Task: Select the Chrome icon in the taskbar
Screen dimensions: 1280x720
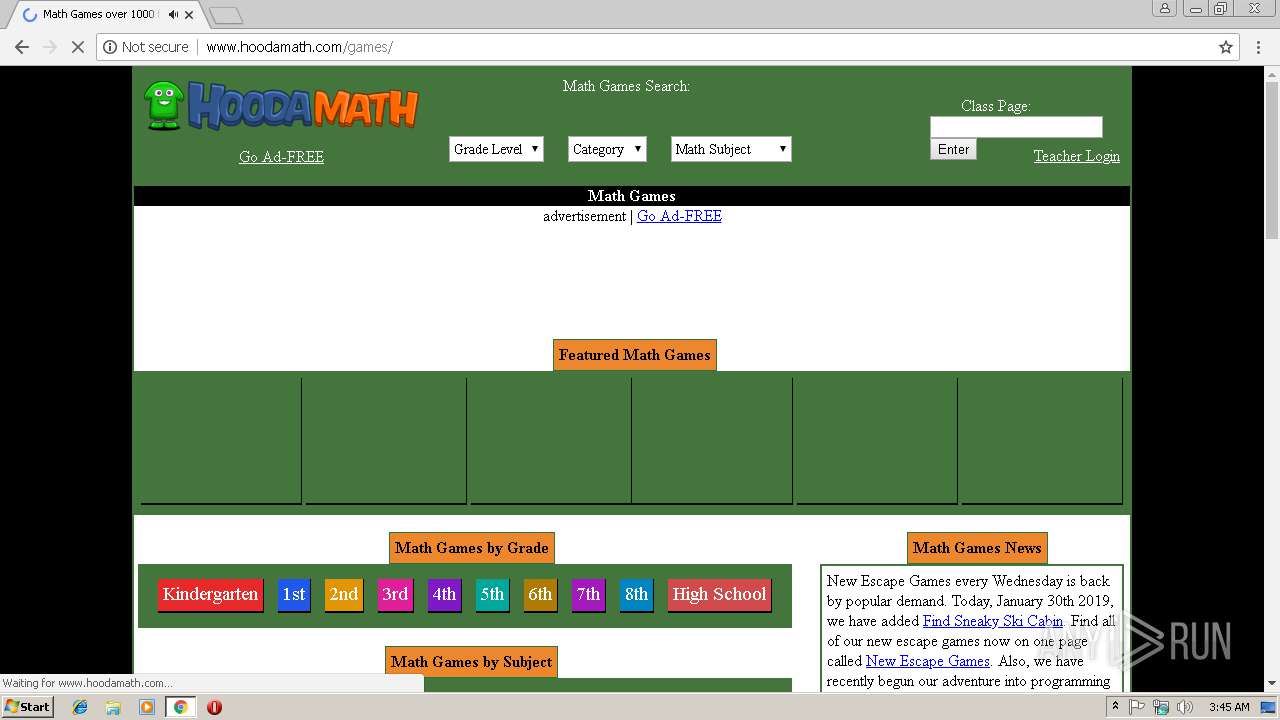Action: pos(180,707)
